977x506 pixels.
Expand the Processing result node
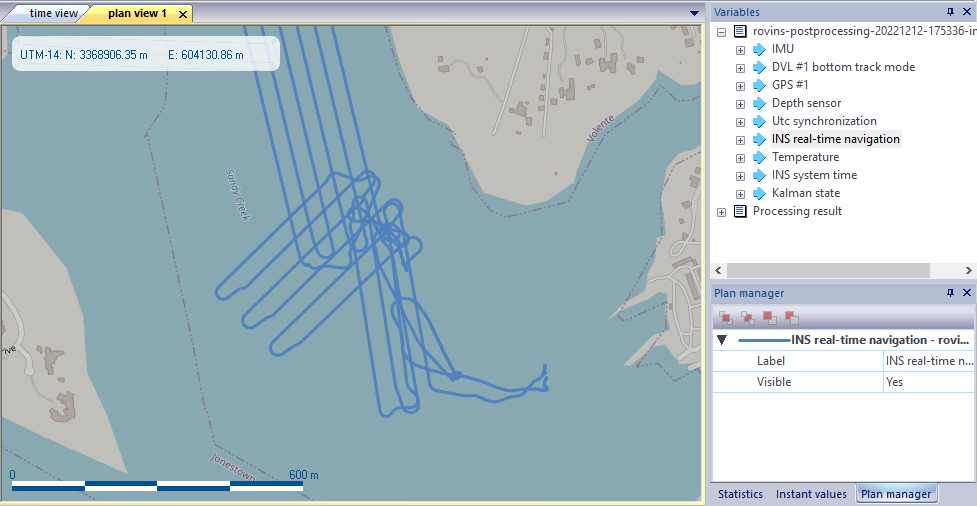721,211
